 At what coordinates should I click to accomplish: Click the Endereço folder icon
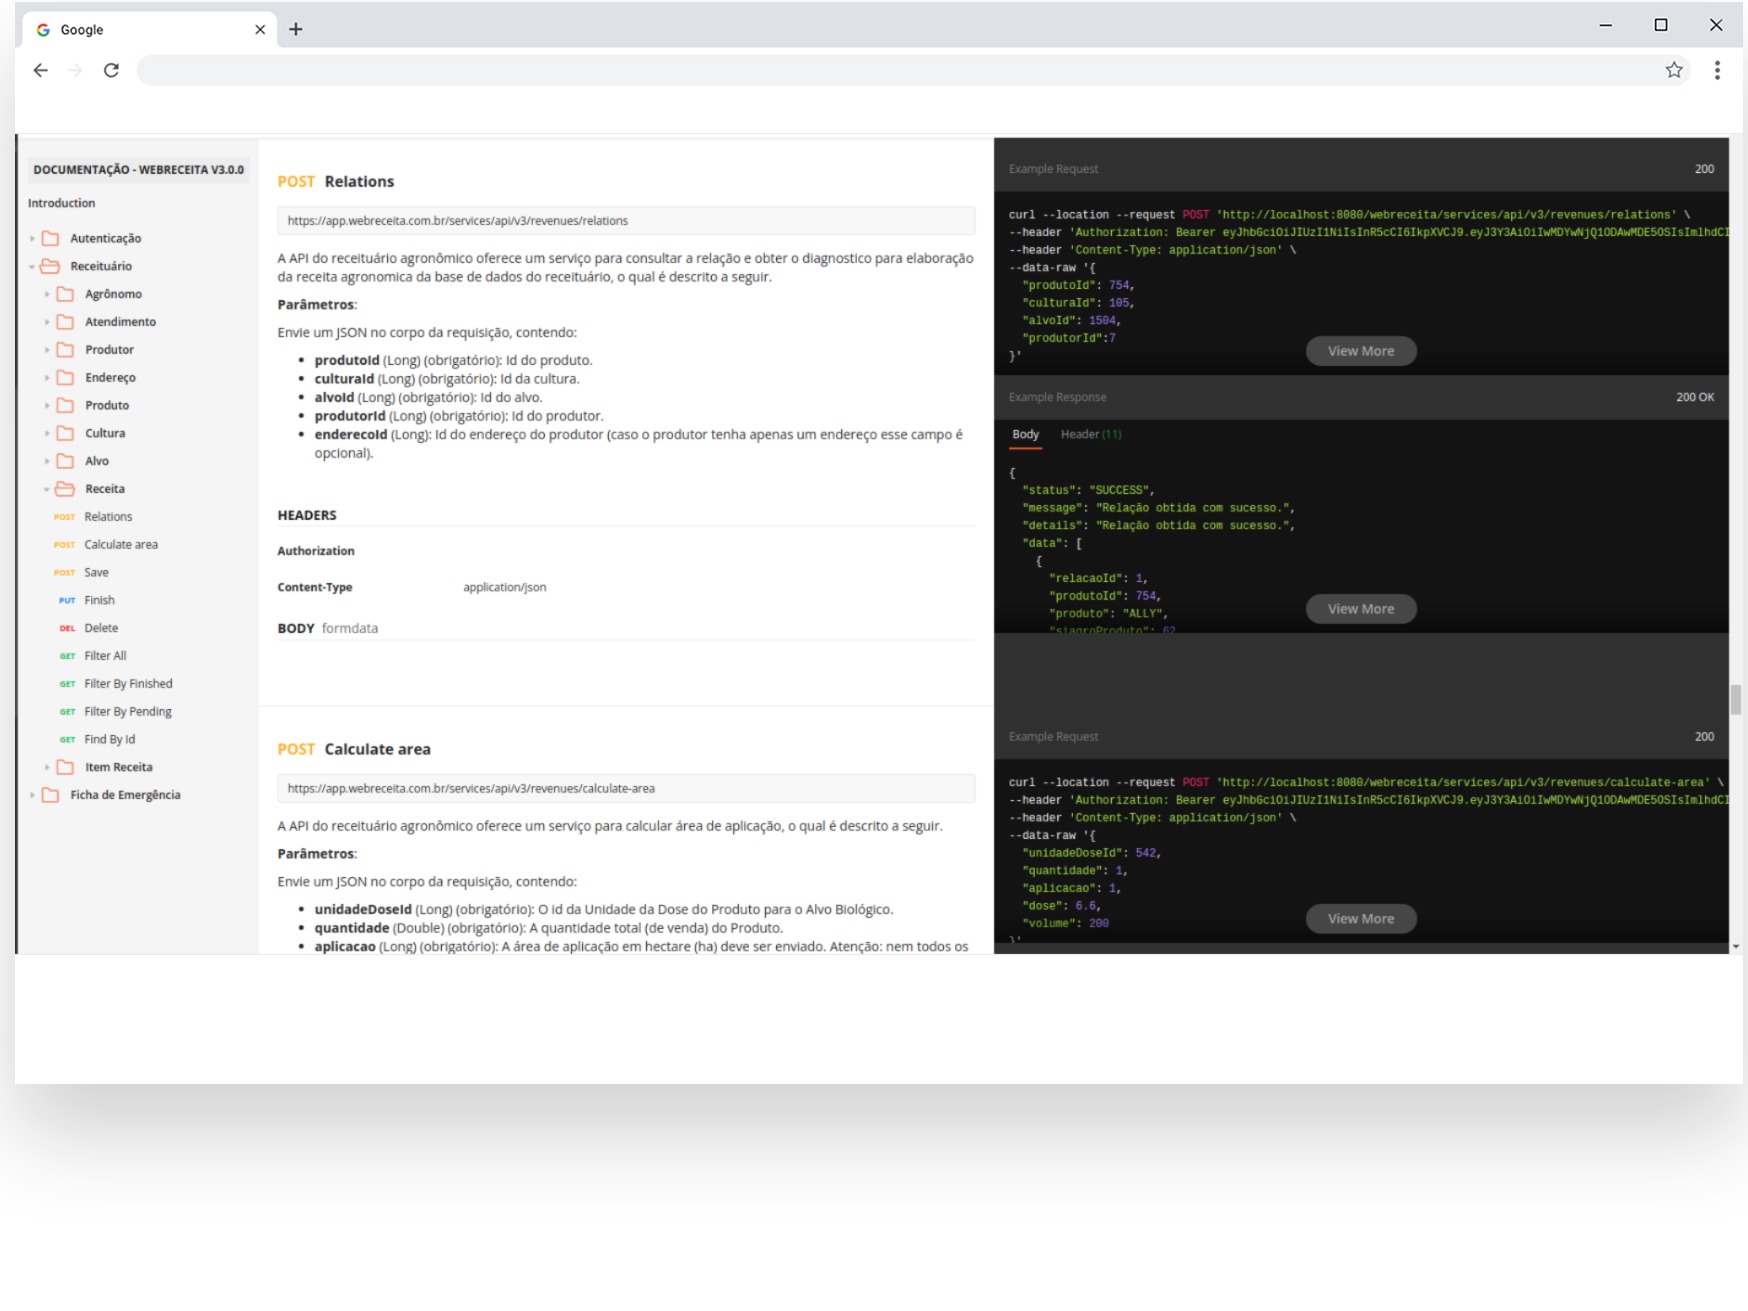point(65,378)
